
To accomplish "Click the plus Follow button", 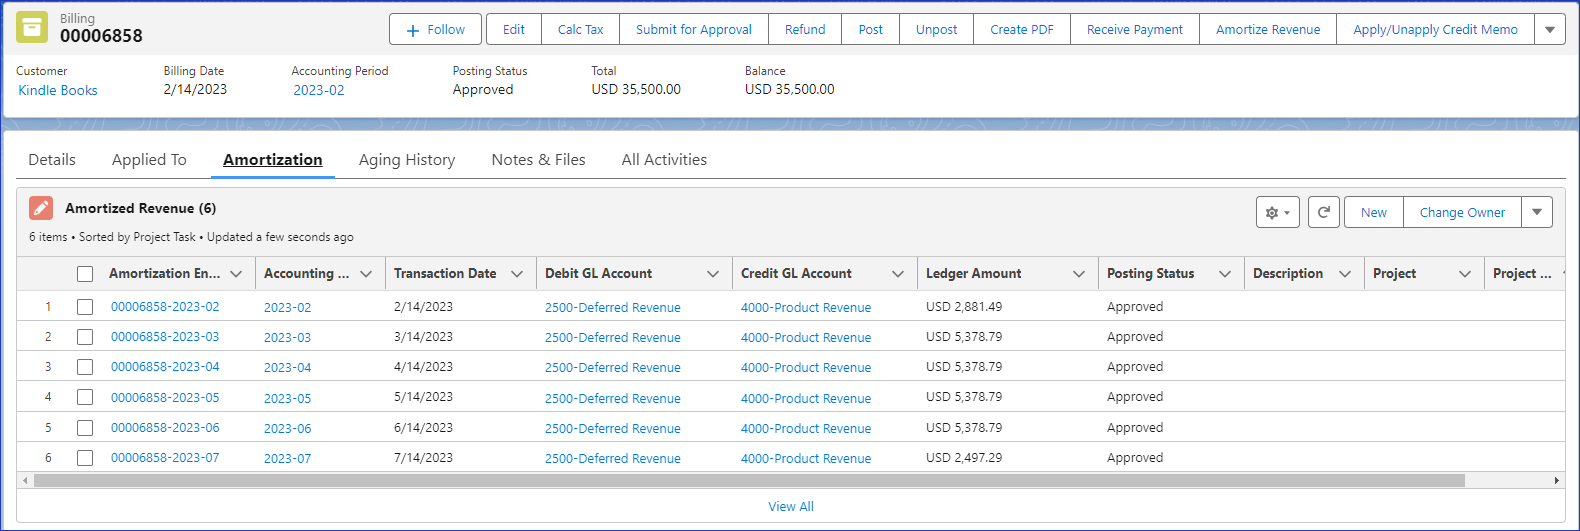I will 435,30.
